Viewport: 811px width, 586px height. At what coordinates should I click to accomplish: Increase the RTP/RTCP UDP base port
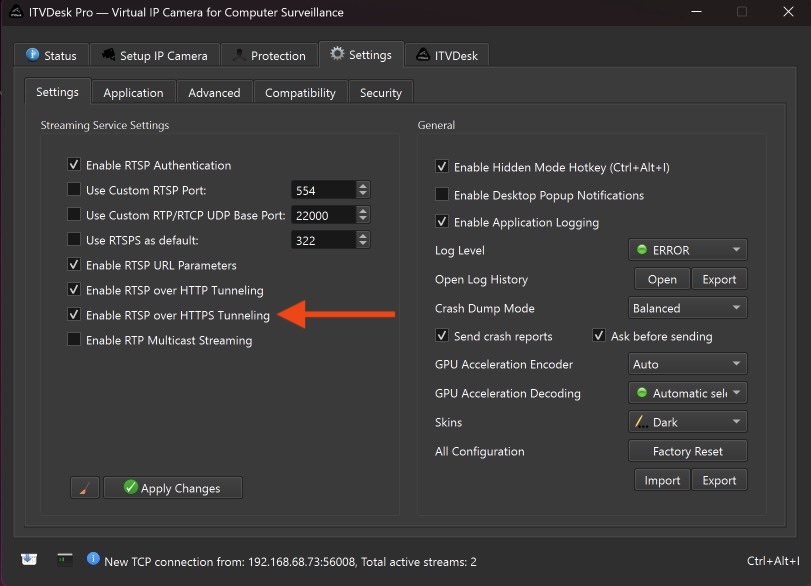(363, 211)
